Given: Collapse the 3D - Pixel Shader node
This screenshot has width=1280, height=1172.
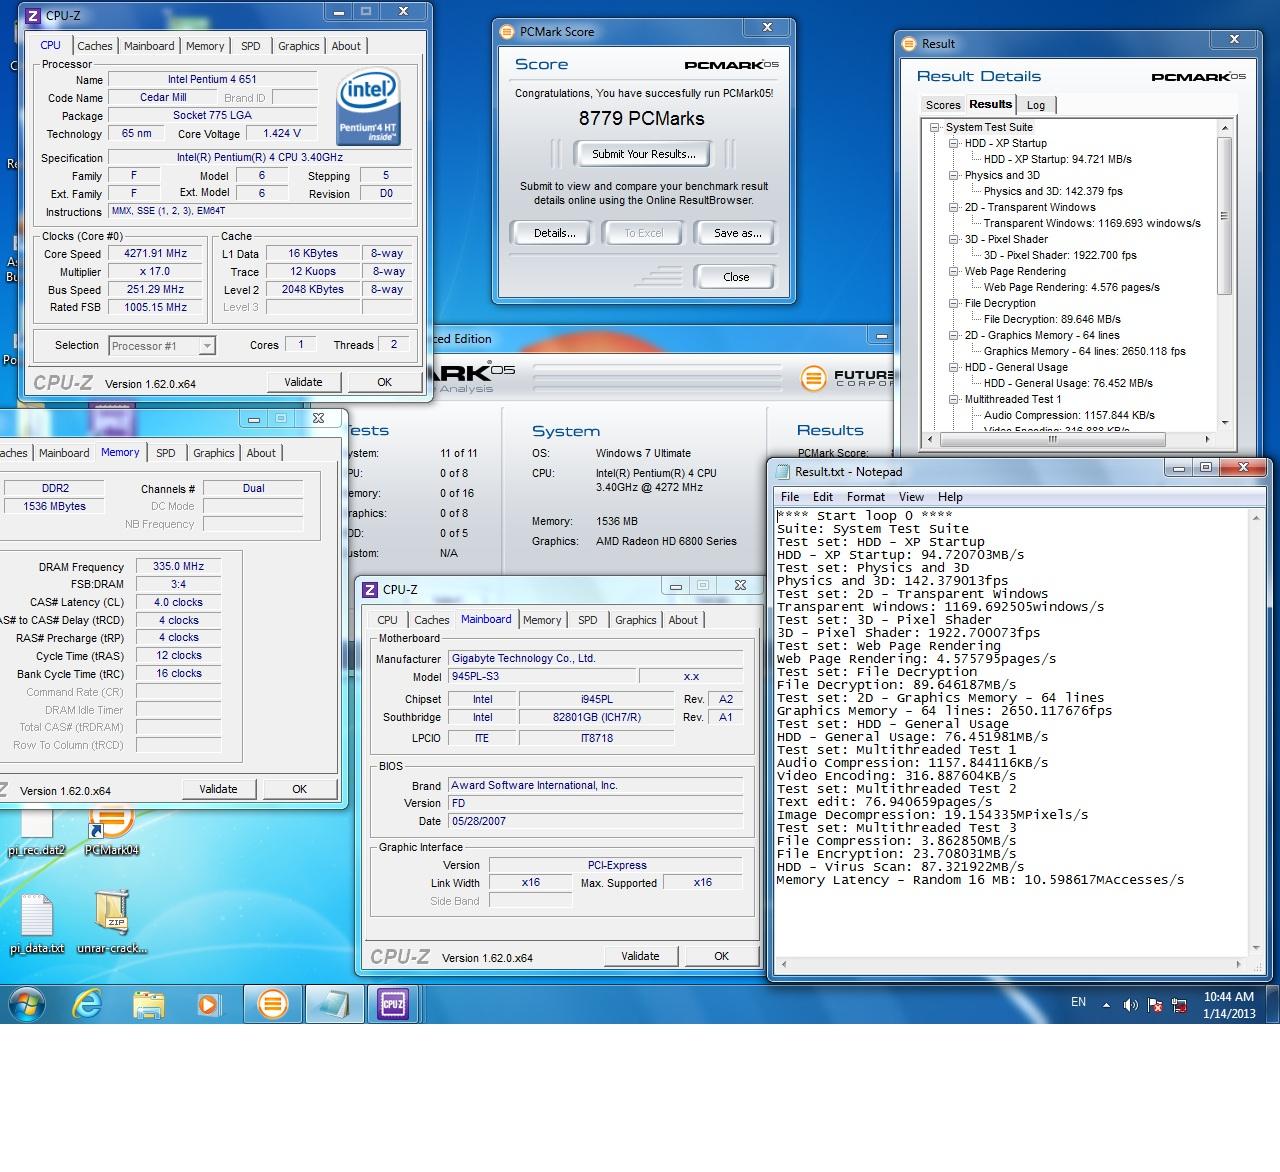Looking at the screenshot, I should point(954,239).
